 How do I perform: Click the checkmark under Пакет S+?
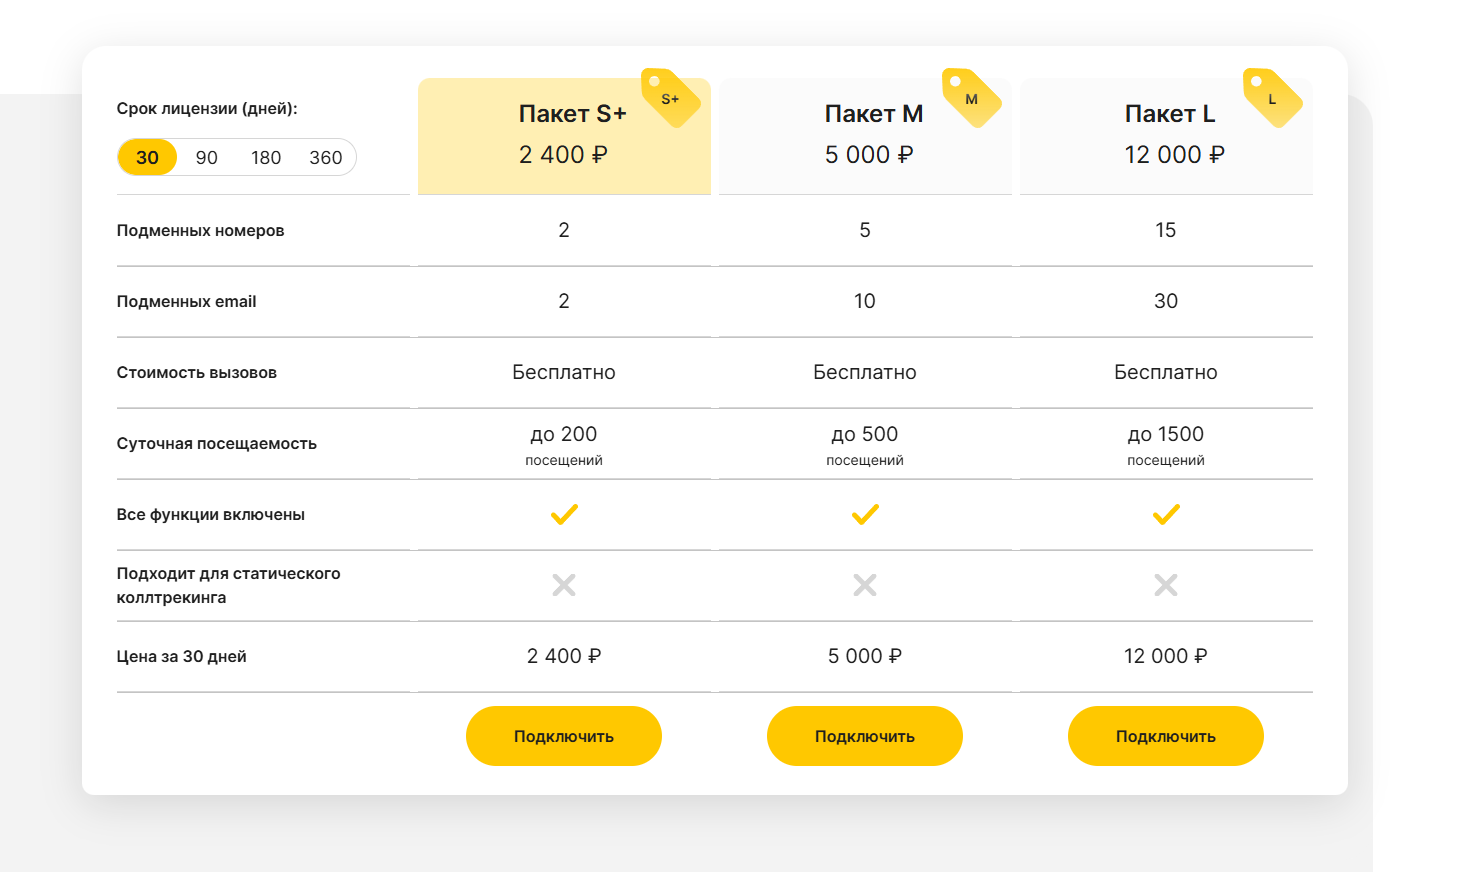pyautogui.click(x=564, y=514)
